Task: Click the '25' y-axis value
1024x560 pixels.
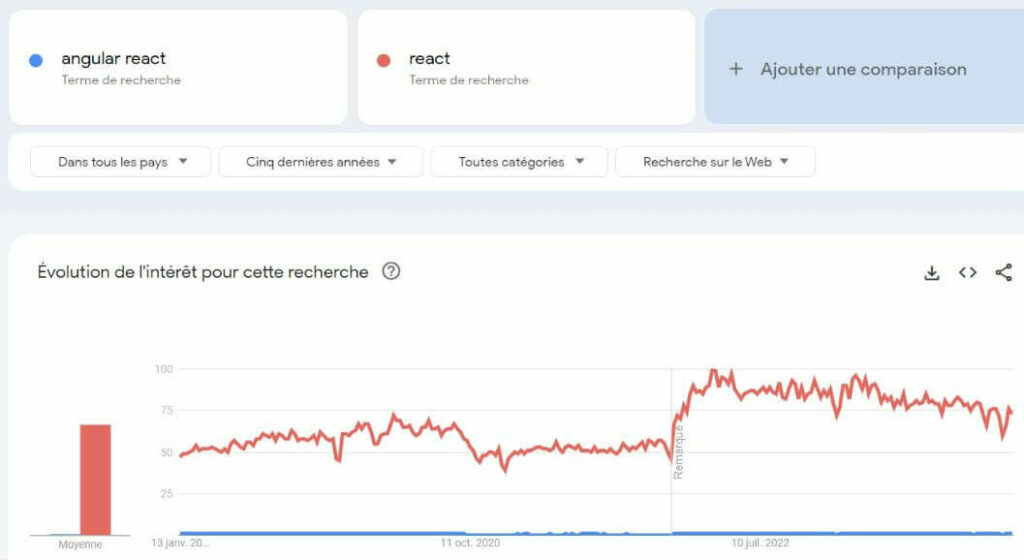Action: coord(167,494)
